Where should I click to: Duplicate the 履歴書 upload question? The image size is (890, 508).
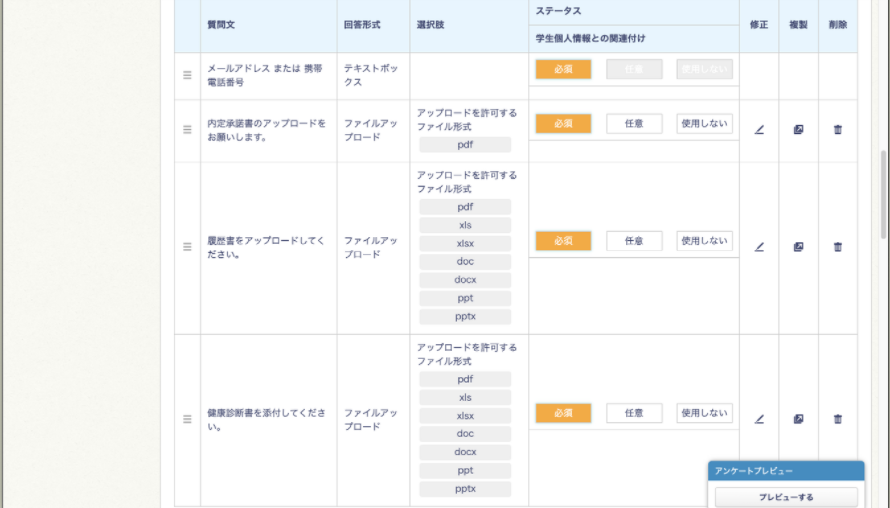(798, 247)
